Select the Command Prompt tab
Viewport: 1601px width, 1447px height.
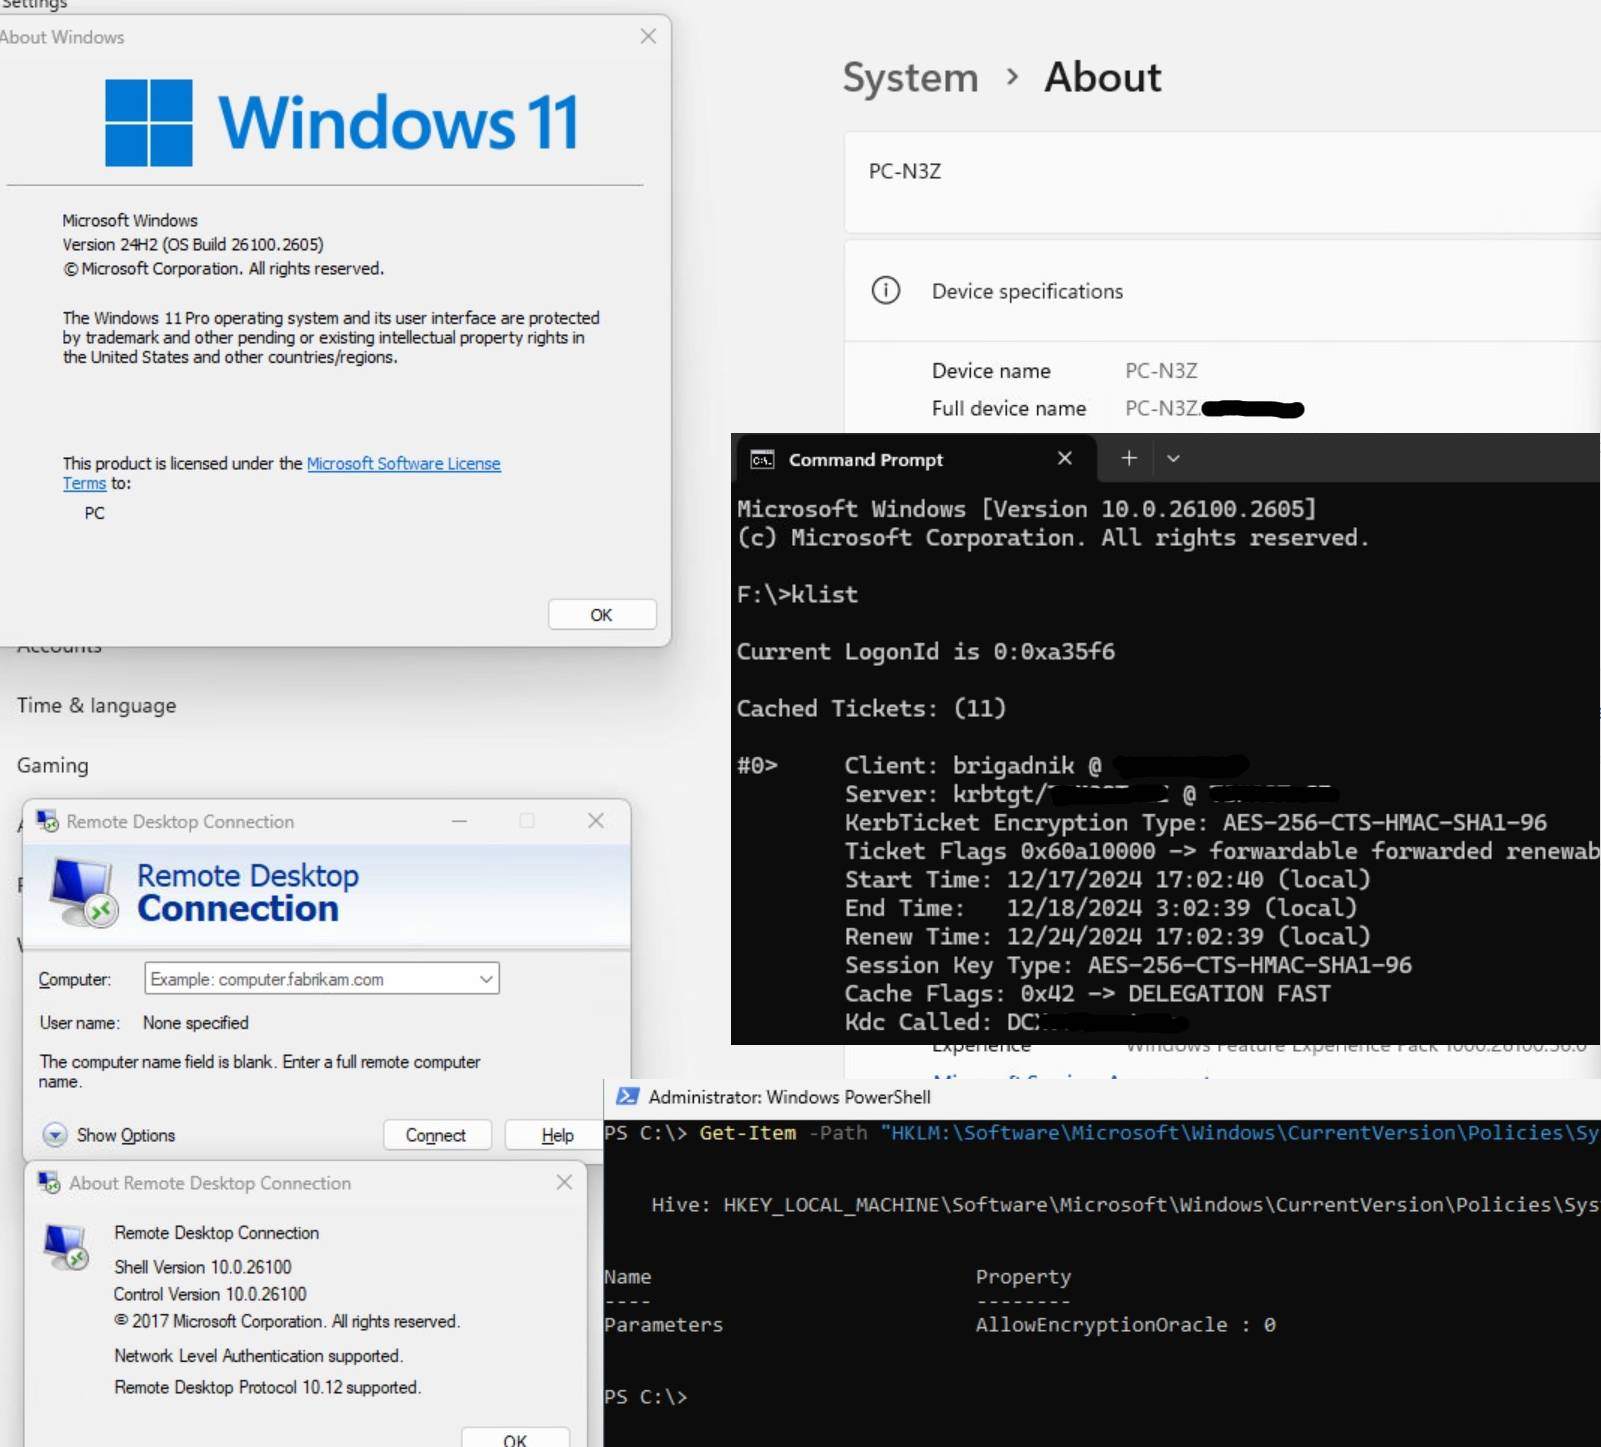click(914, 459)
